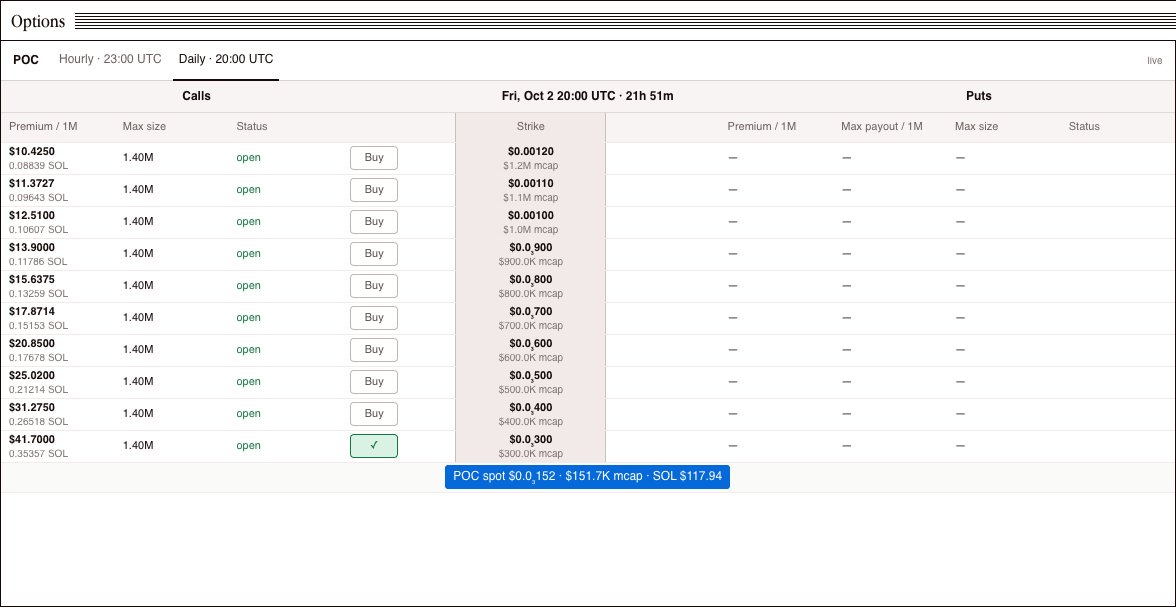Buy the $0.00120 strike call

(x=374, y=158)
